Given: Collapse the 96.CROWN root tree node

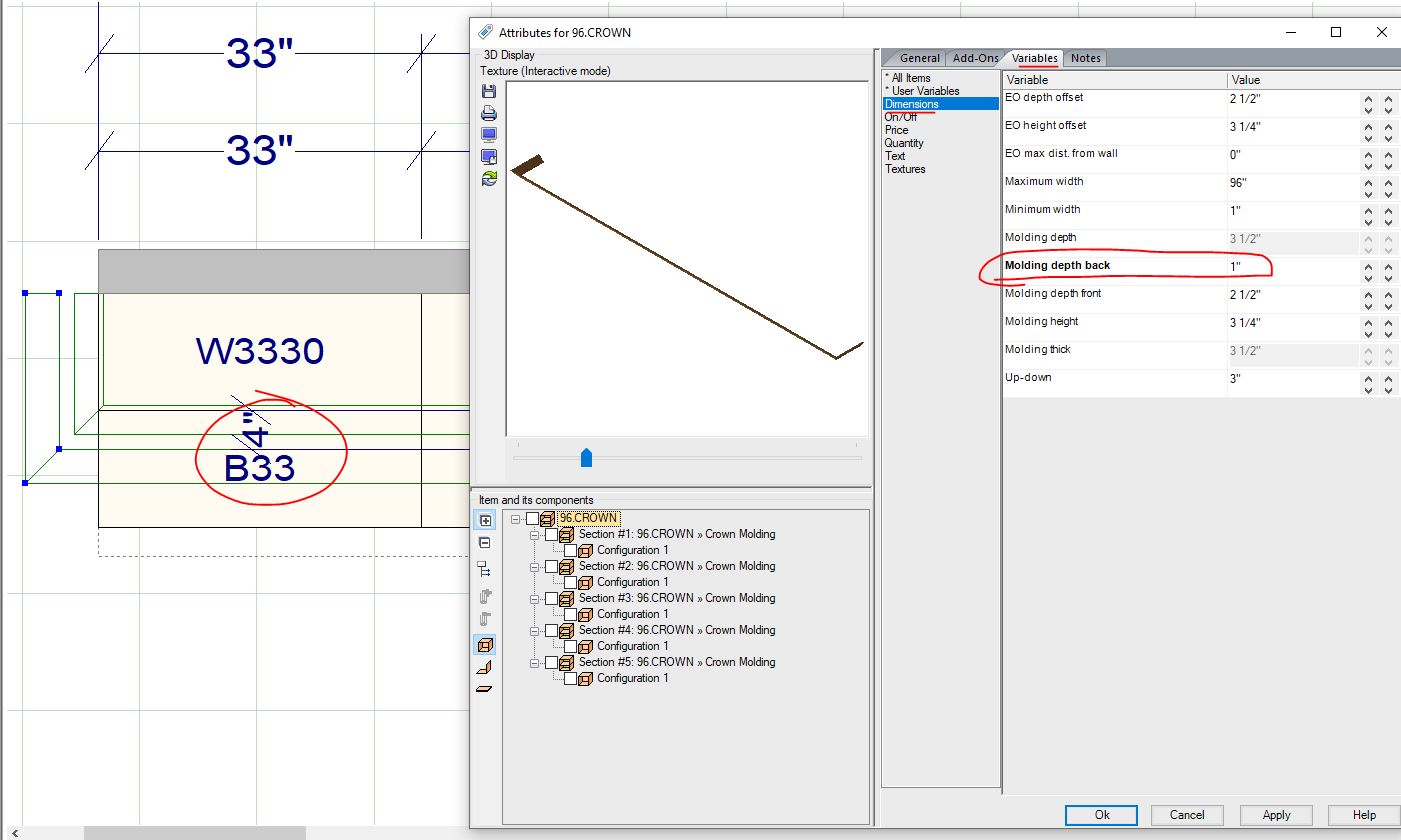Looking at the screenshot, I should tap(515, 519).
